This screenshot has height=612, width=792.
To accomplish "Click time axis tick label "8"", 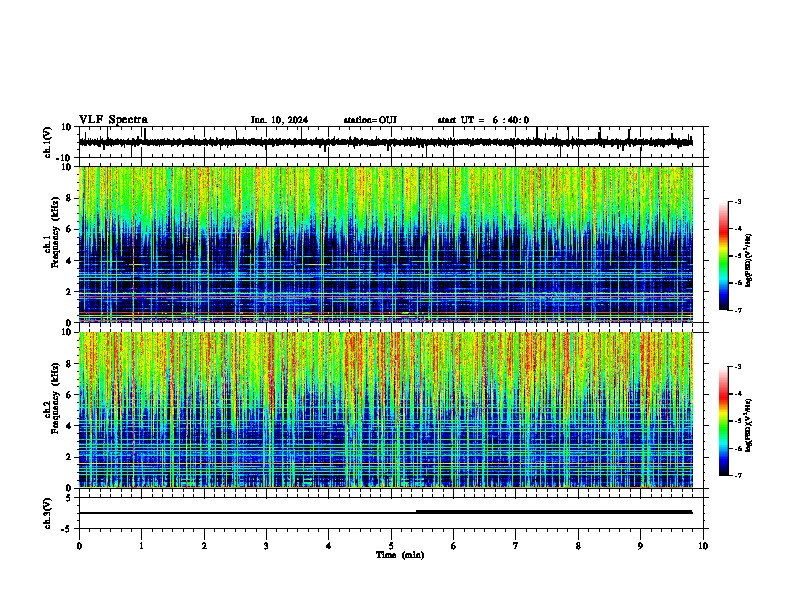I will pos(578,546).
